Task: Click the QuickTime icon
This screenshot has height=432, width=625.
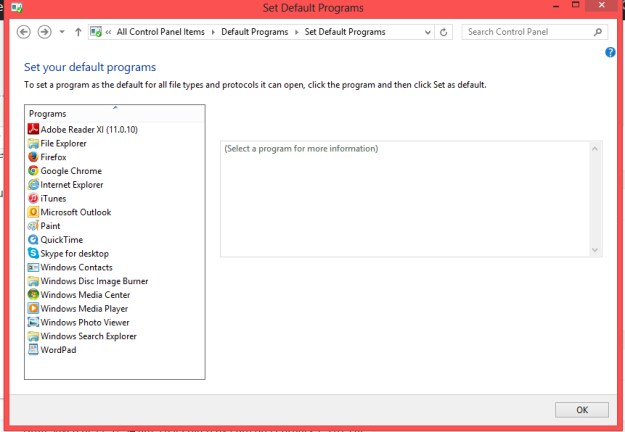Action: pos(33,240)
